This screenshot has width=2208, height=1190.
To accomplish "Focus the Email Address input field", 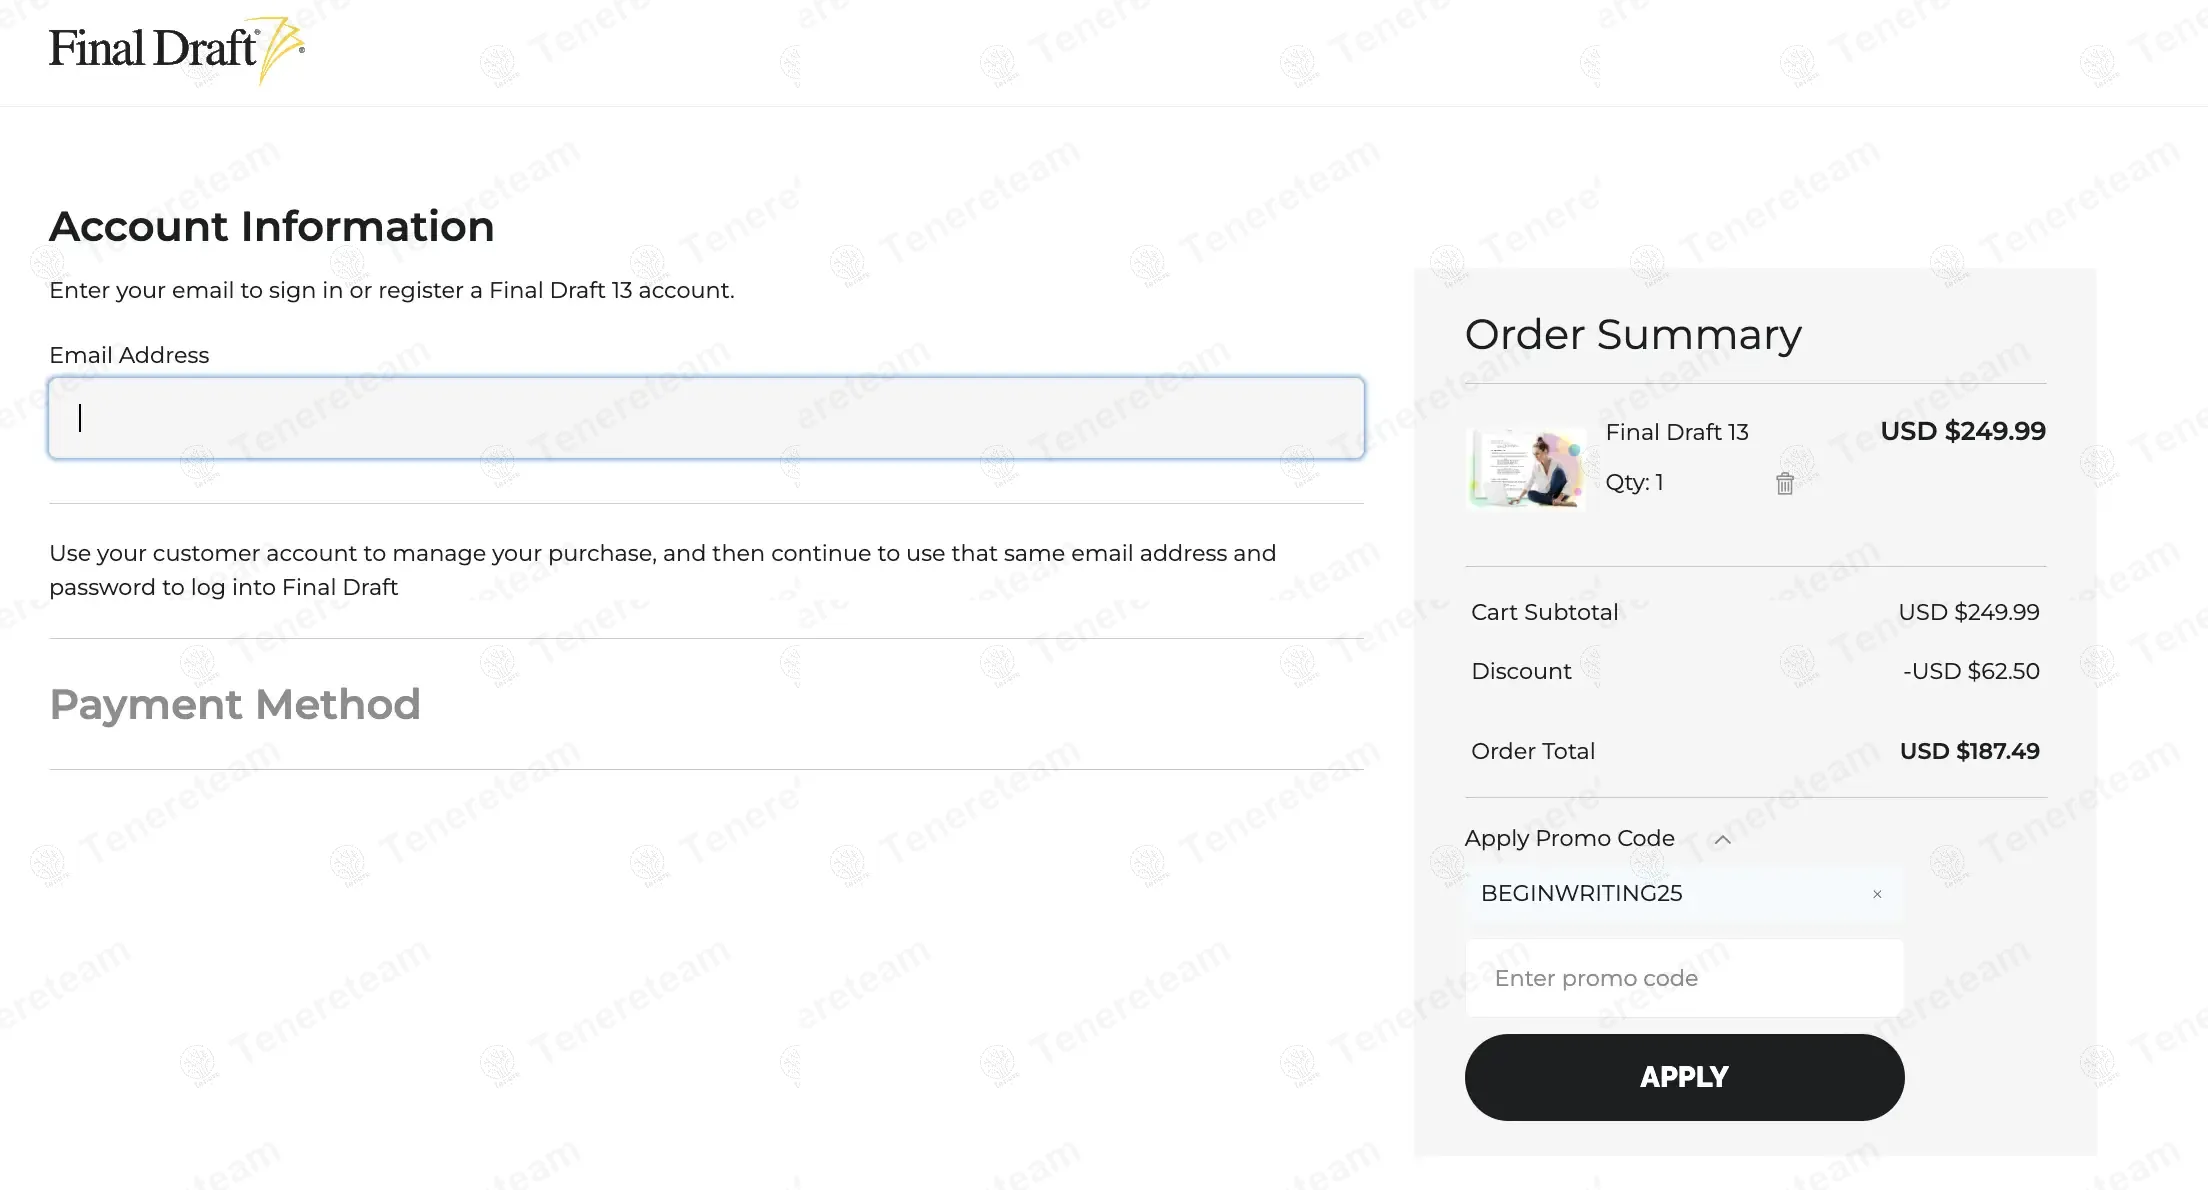I will tap(706, 418).
